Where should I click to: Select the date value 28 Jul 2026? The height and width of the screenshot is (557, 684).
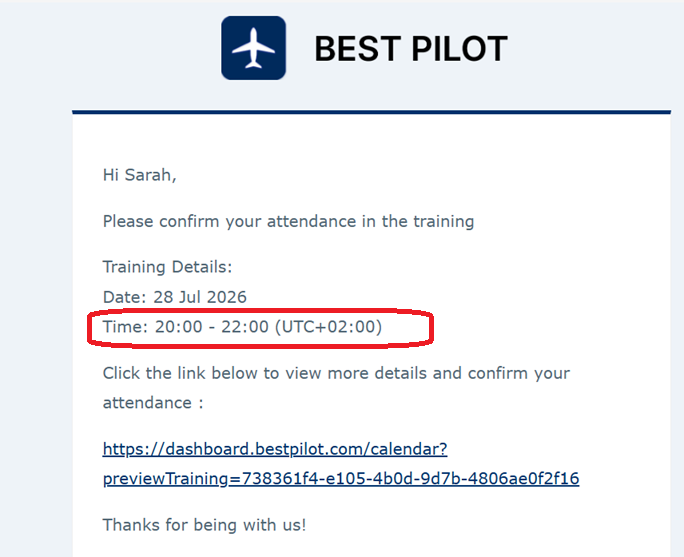(x=200, y=297)
